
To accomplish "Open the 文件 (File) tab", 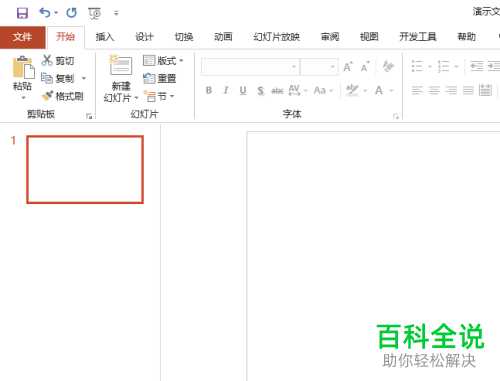I will 23,37.
